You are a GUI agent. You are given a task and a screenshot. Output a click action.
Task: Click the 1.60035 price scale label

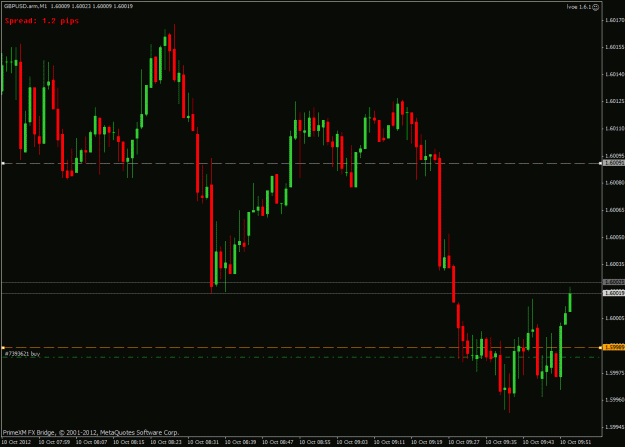(x=614, y=264)
